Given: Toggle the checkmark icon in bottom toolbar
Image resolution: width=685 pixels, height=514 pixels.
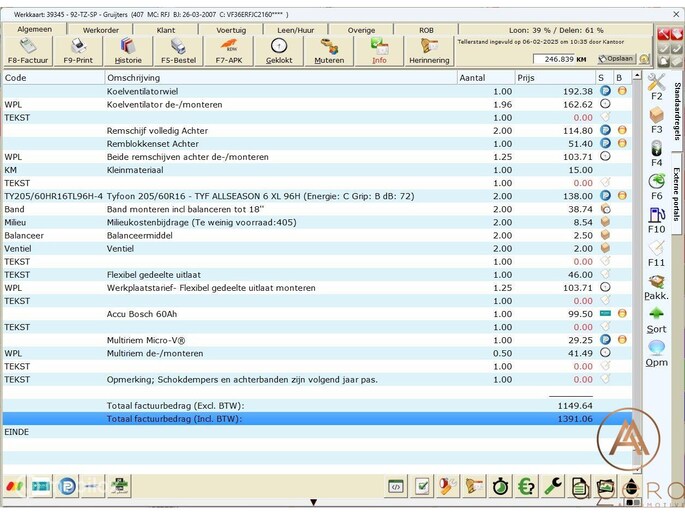Looking at the screenshot, I should [423, 487].
